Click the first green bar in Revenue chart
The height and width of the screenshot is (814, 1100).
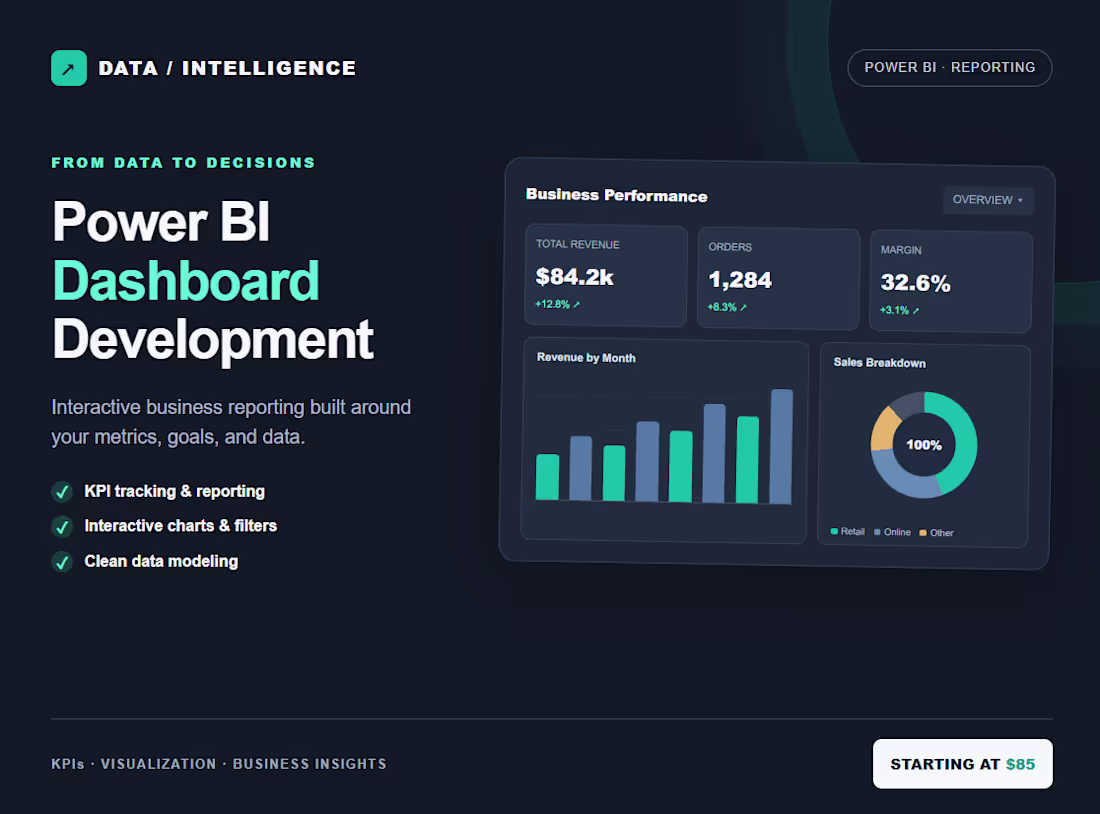click(547, 477)
